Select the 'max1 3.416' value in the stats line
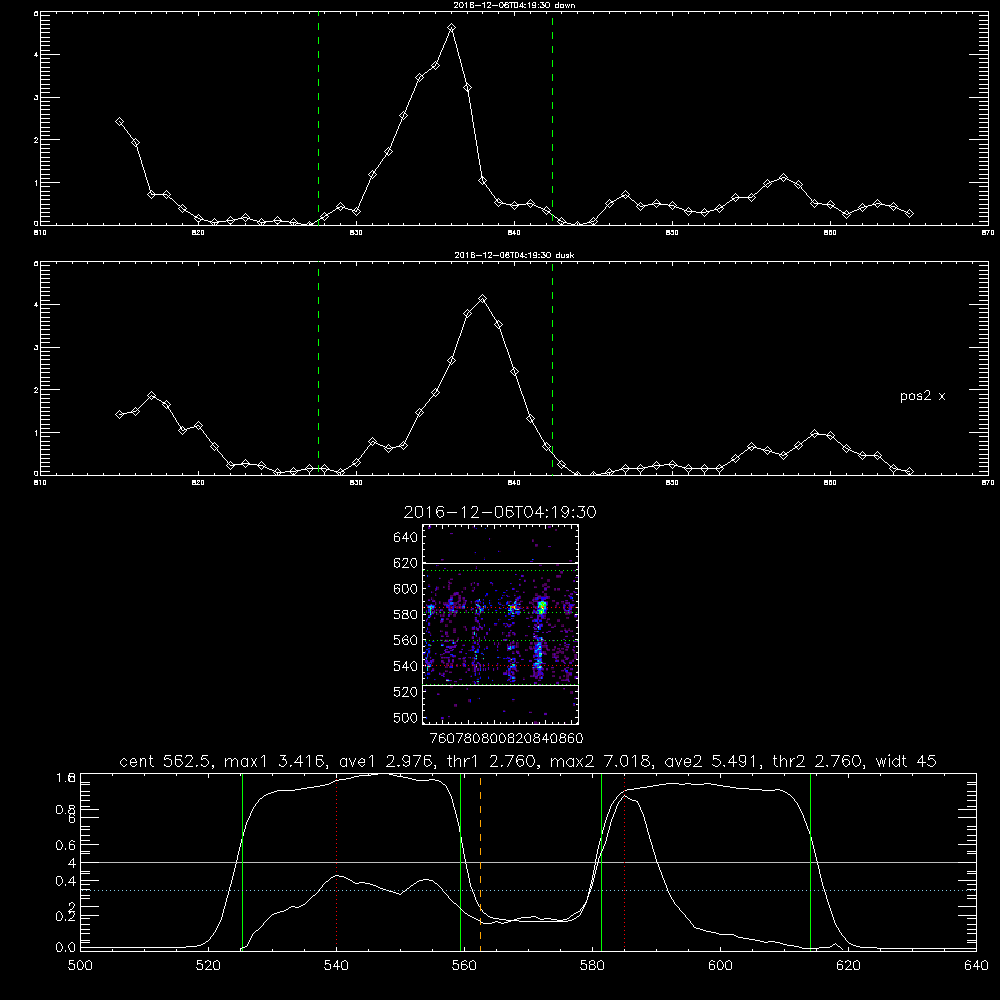This screenshot has width=1000, height=1000. tap(279, 761)
